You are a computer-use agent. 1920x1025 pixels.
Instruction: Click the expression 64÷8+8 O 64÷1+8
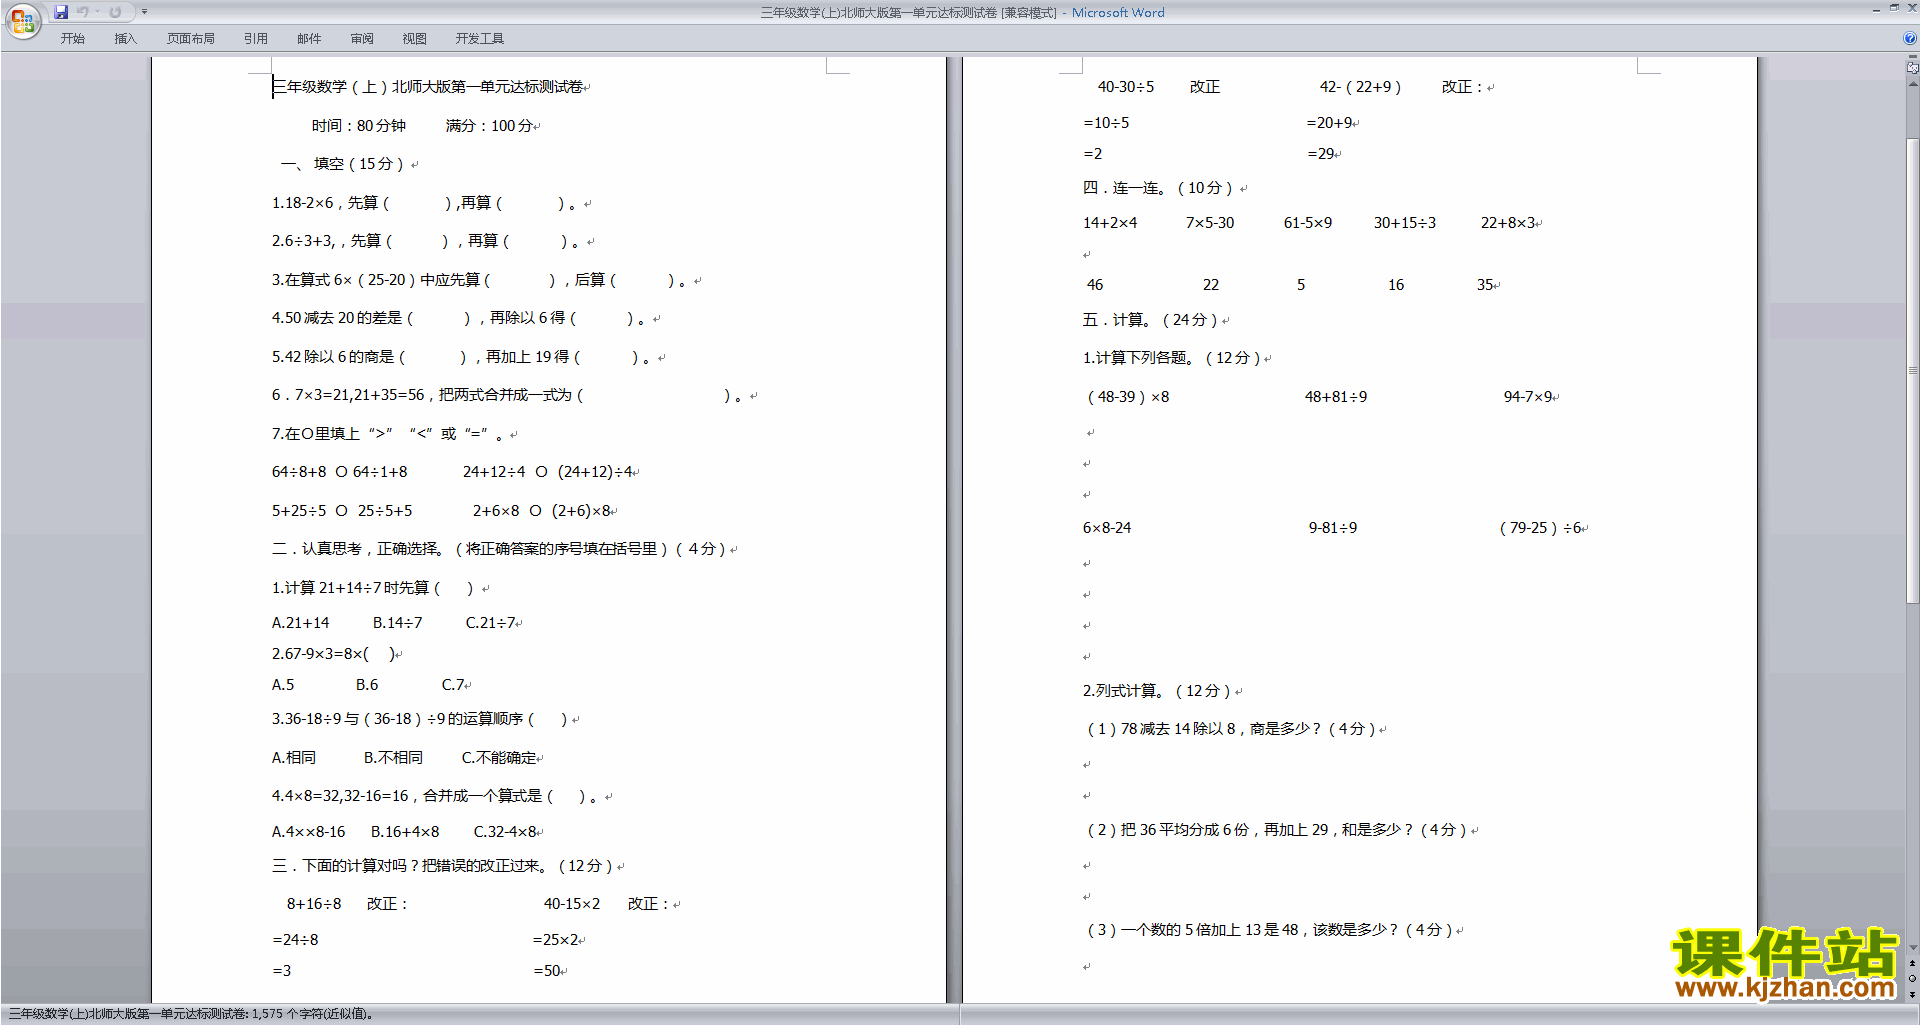click(x=340, y=472)
